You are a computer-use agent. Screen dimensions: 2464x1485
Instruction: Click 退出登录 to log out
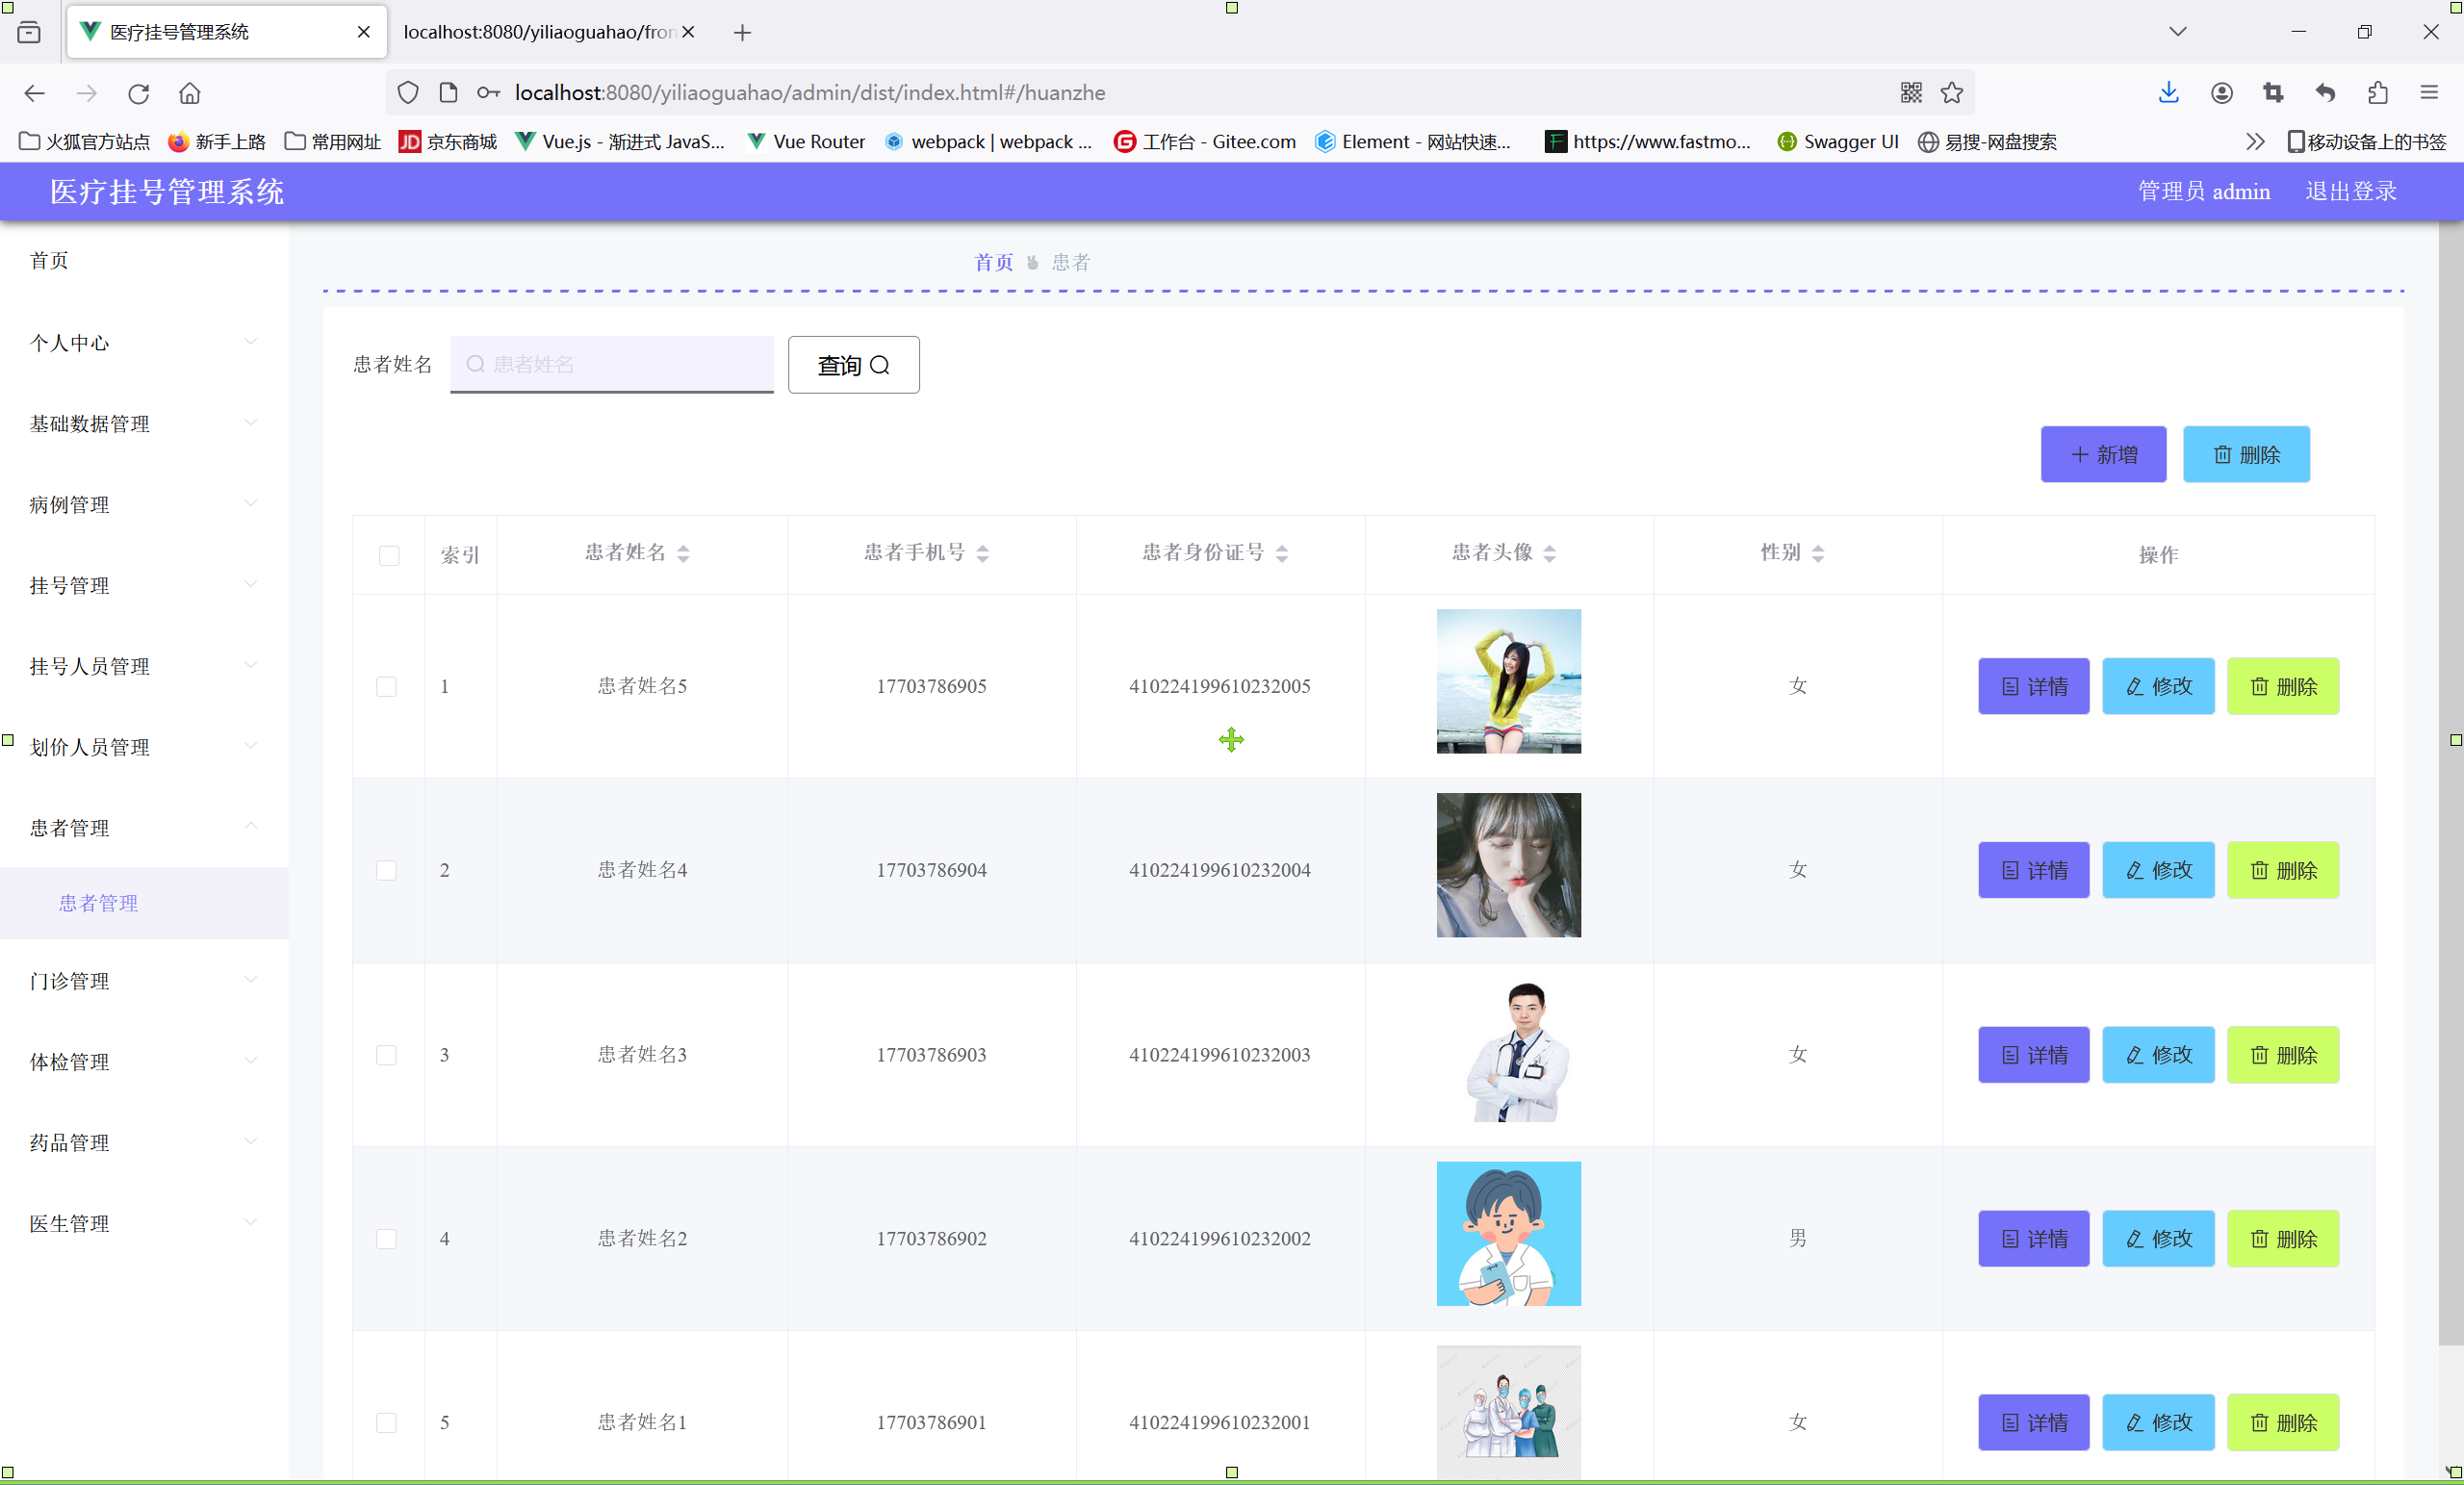(2350, 191)
